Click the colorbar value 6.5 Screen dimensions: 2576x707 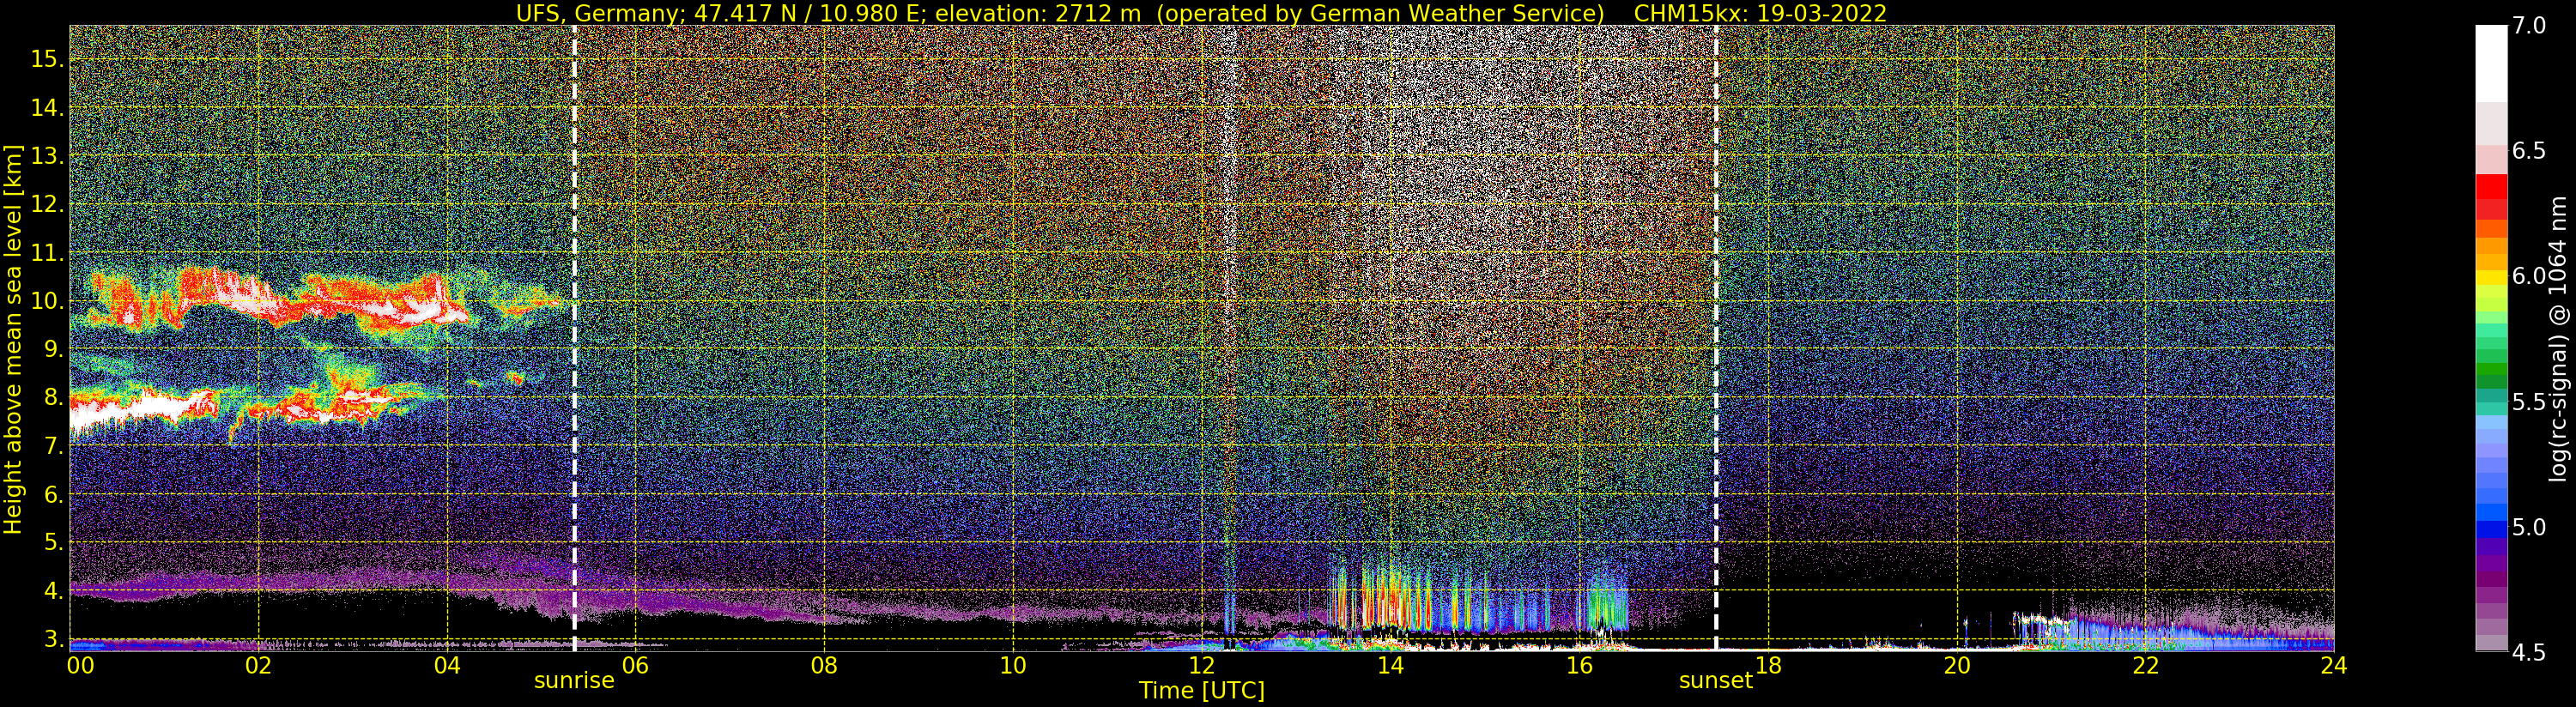[2529, 151]
